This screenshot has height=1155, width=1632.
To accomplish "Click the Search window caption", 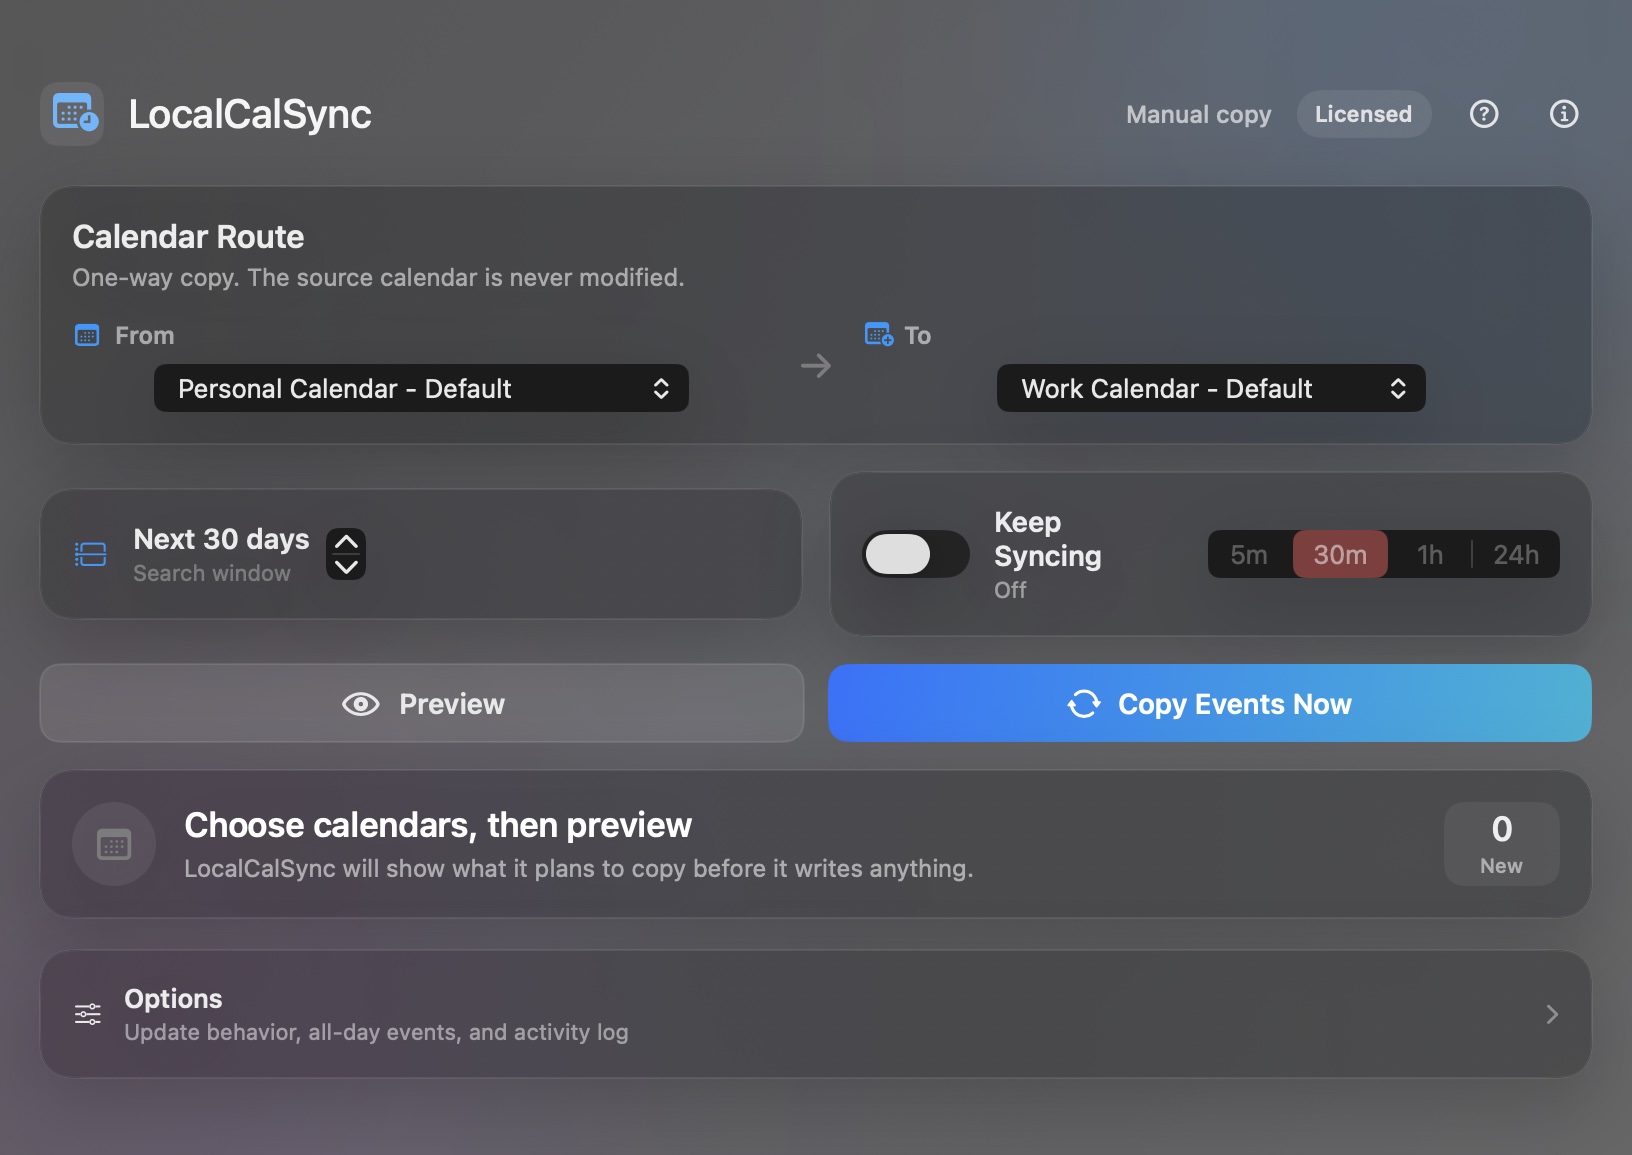I will coord(212,574).
